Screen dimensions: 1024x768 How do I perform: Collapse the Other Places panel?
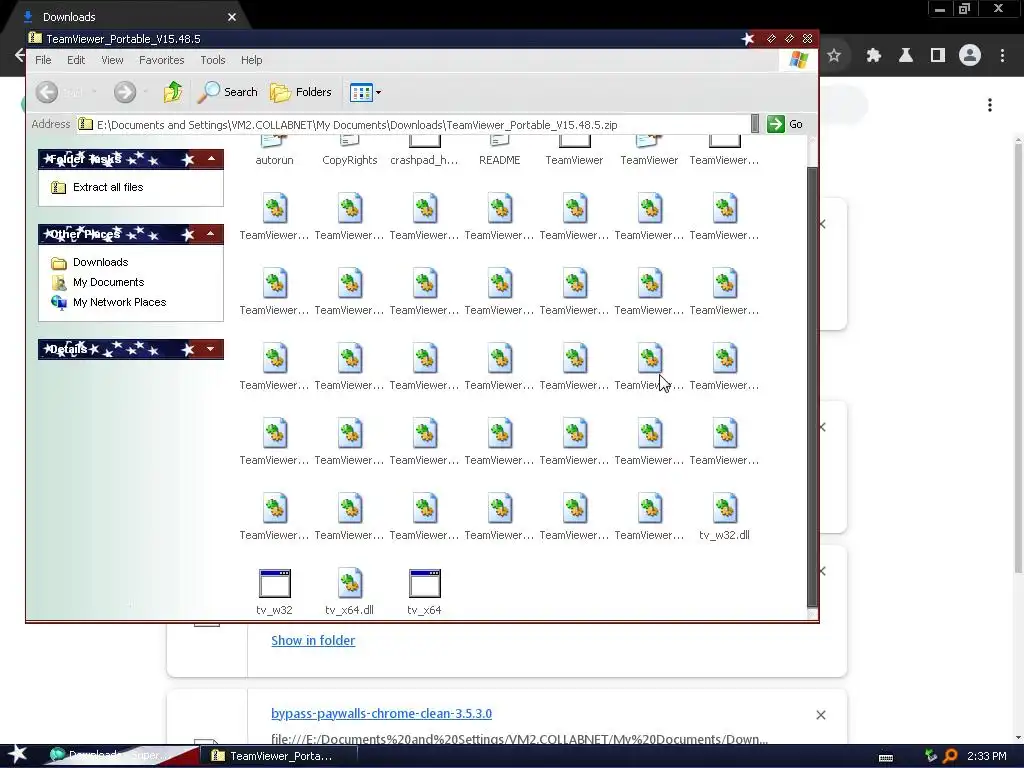pos(211,234)
